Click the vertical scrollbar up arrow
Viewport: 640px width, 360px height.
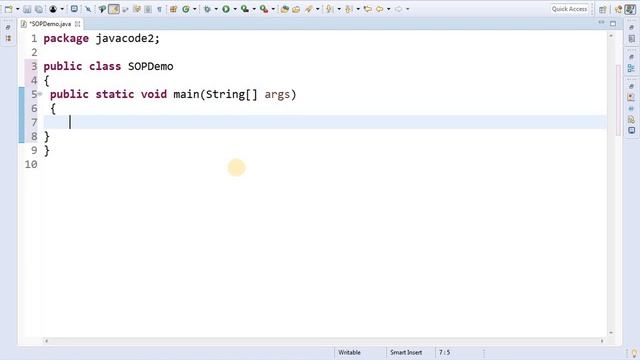pyautogui.click(x=611, y=36)
